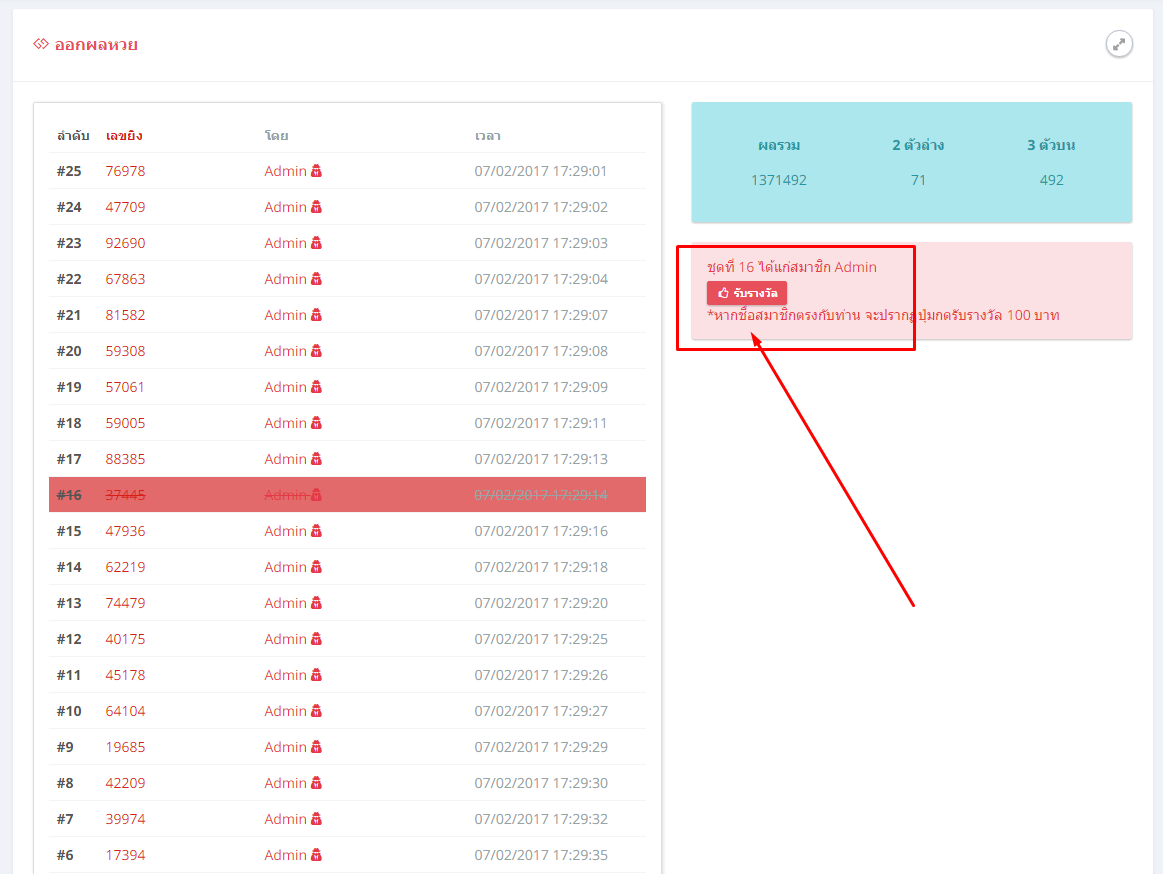Click the ออกผลหวย panel title
Screen dimensions: 1163x874
(x=96, y=45)
